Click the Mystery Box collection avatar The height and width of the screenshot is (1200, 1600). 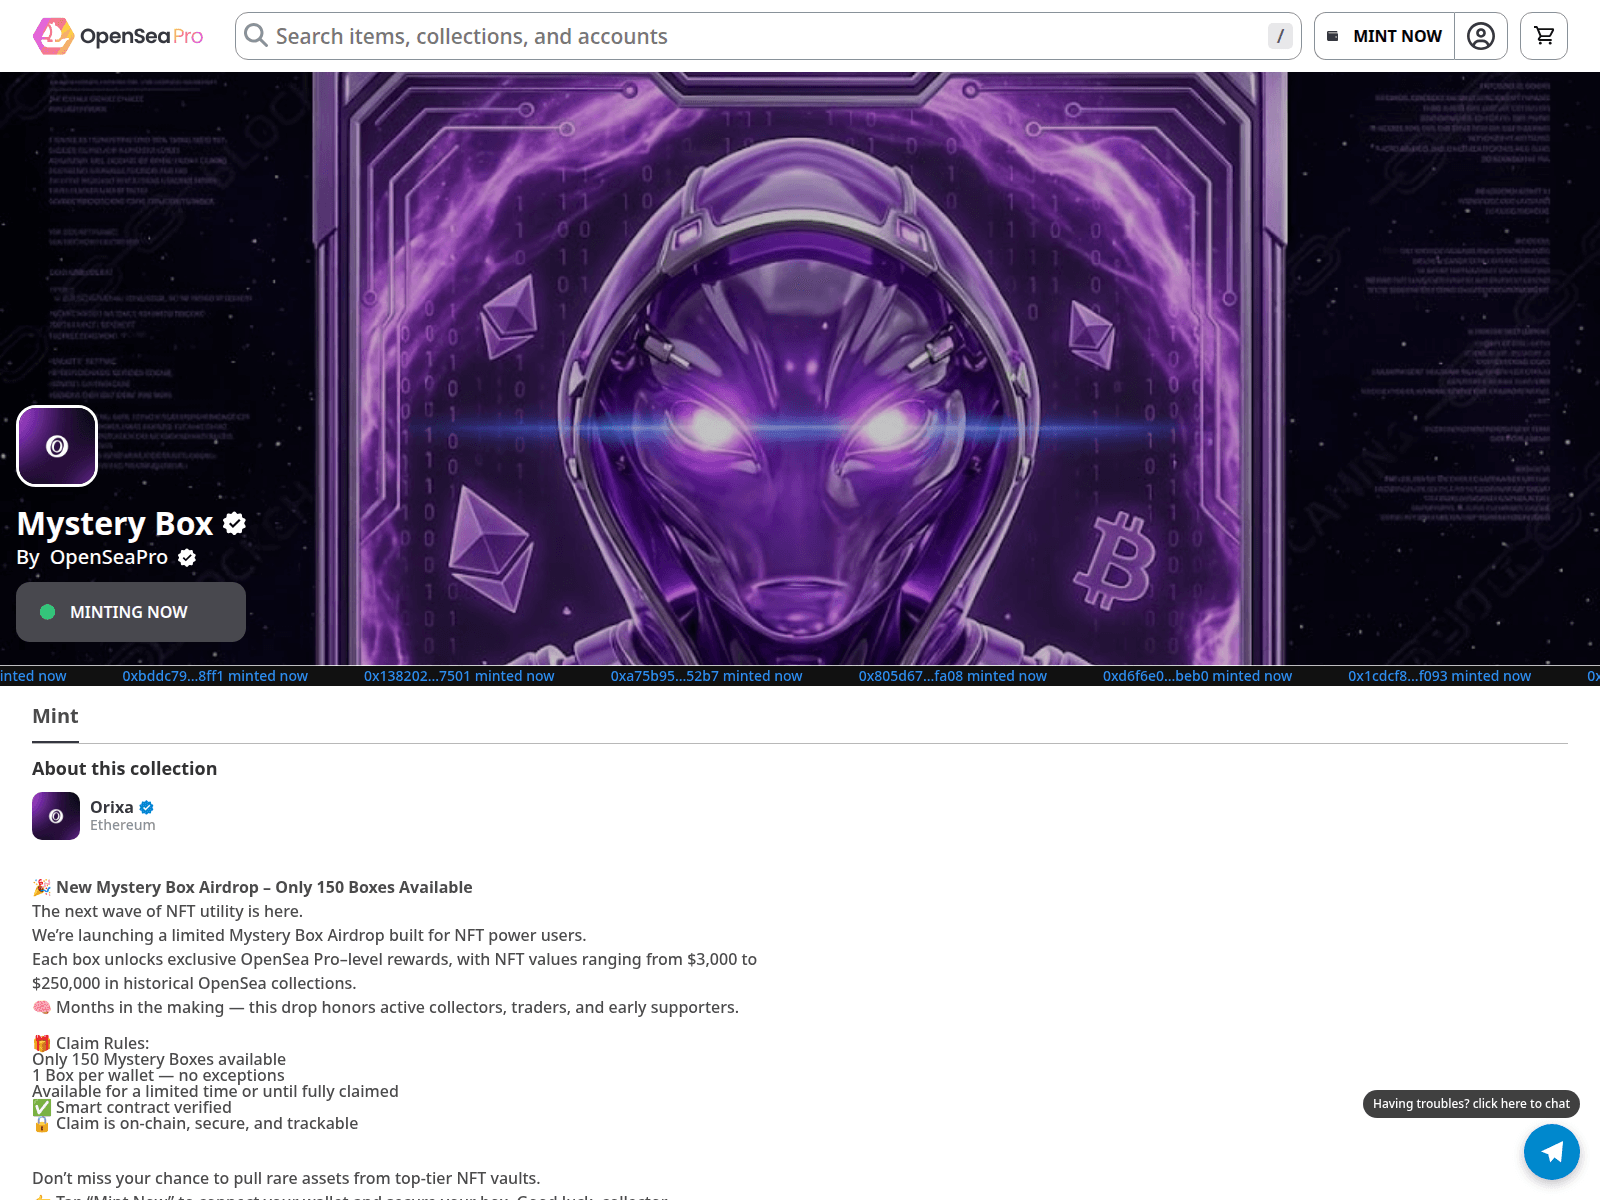pyautogui.click(x=57, y=446)
